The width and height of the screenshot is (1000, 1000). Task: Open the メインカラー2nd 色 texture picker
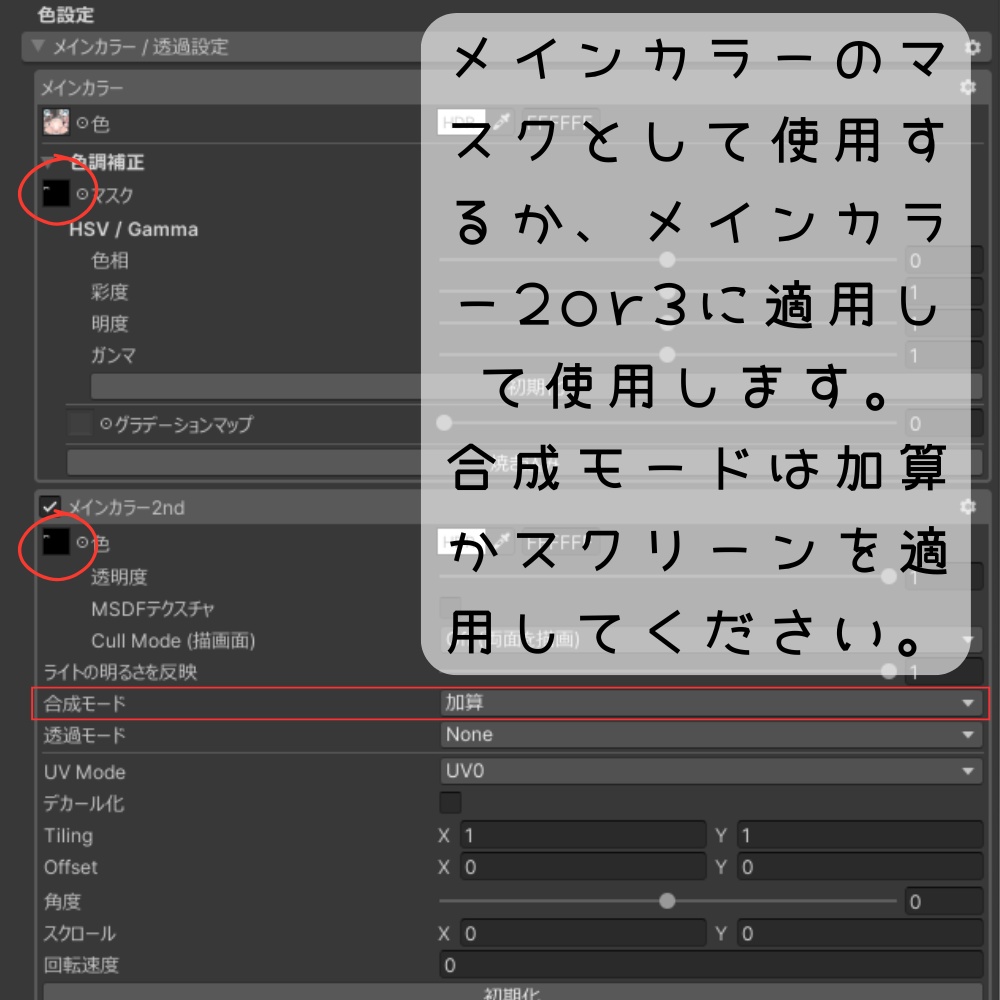pos(82,542)
